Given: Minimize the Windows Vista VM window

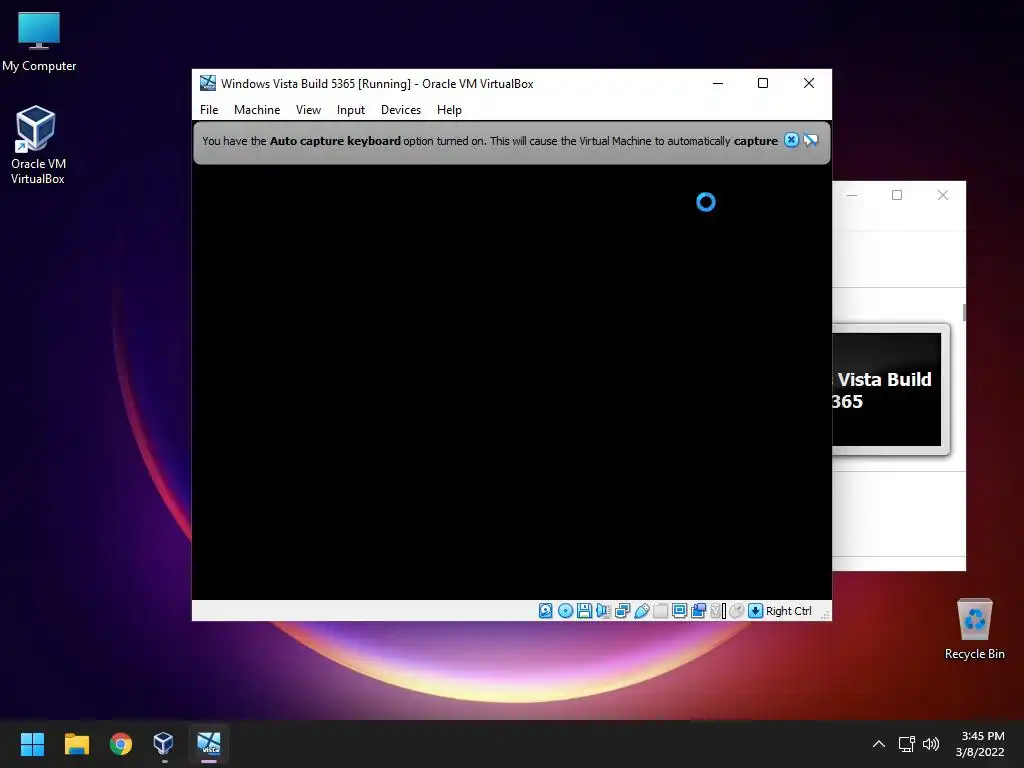Looking at the screenshot, I should [x=718, y=83].
